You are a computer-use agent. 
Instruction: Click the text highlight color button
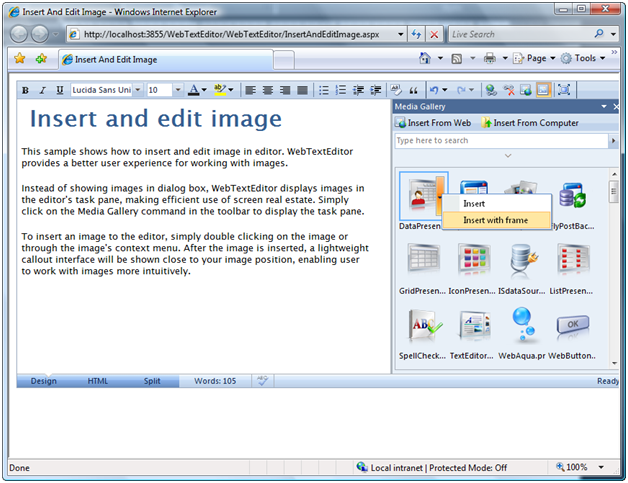(220, 90)
